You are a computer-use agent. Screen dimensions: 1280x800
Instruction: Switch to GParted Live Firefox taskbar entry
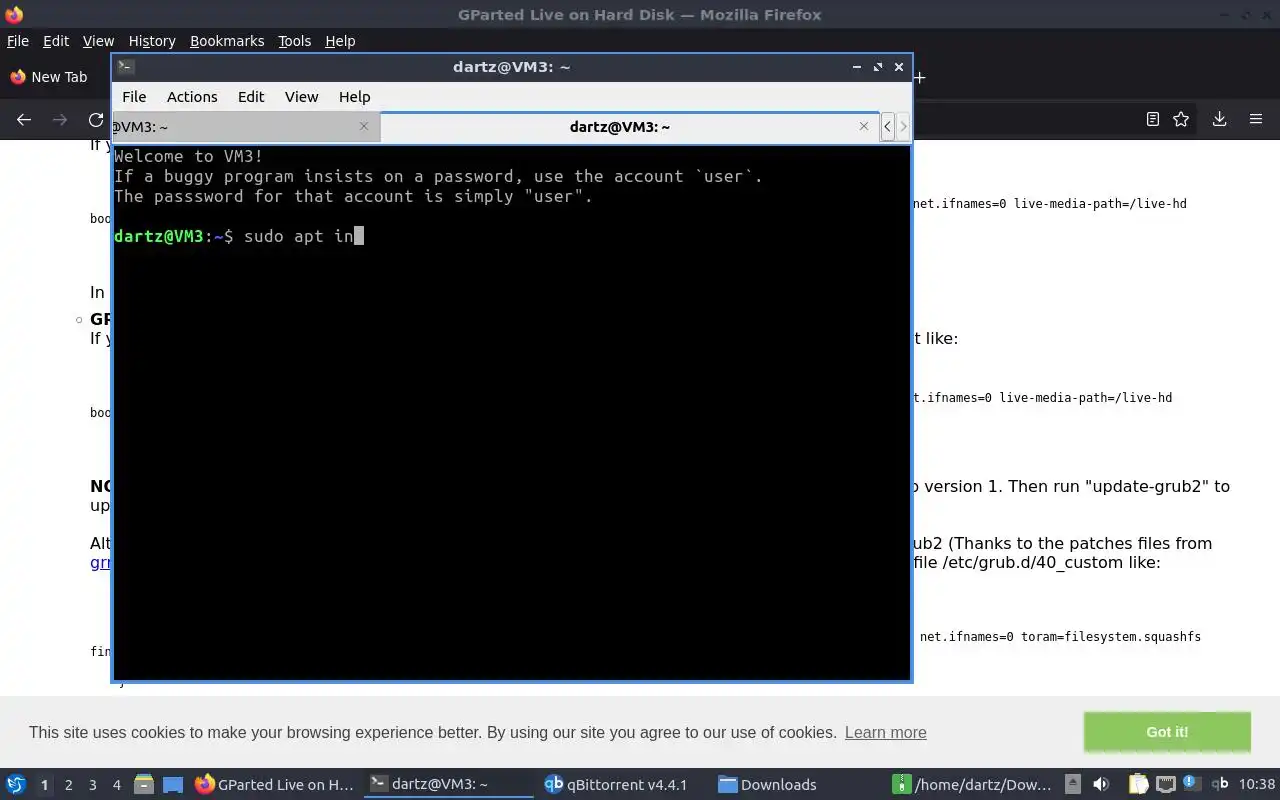275,784
